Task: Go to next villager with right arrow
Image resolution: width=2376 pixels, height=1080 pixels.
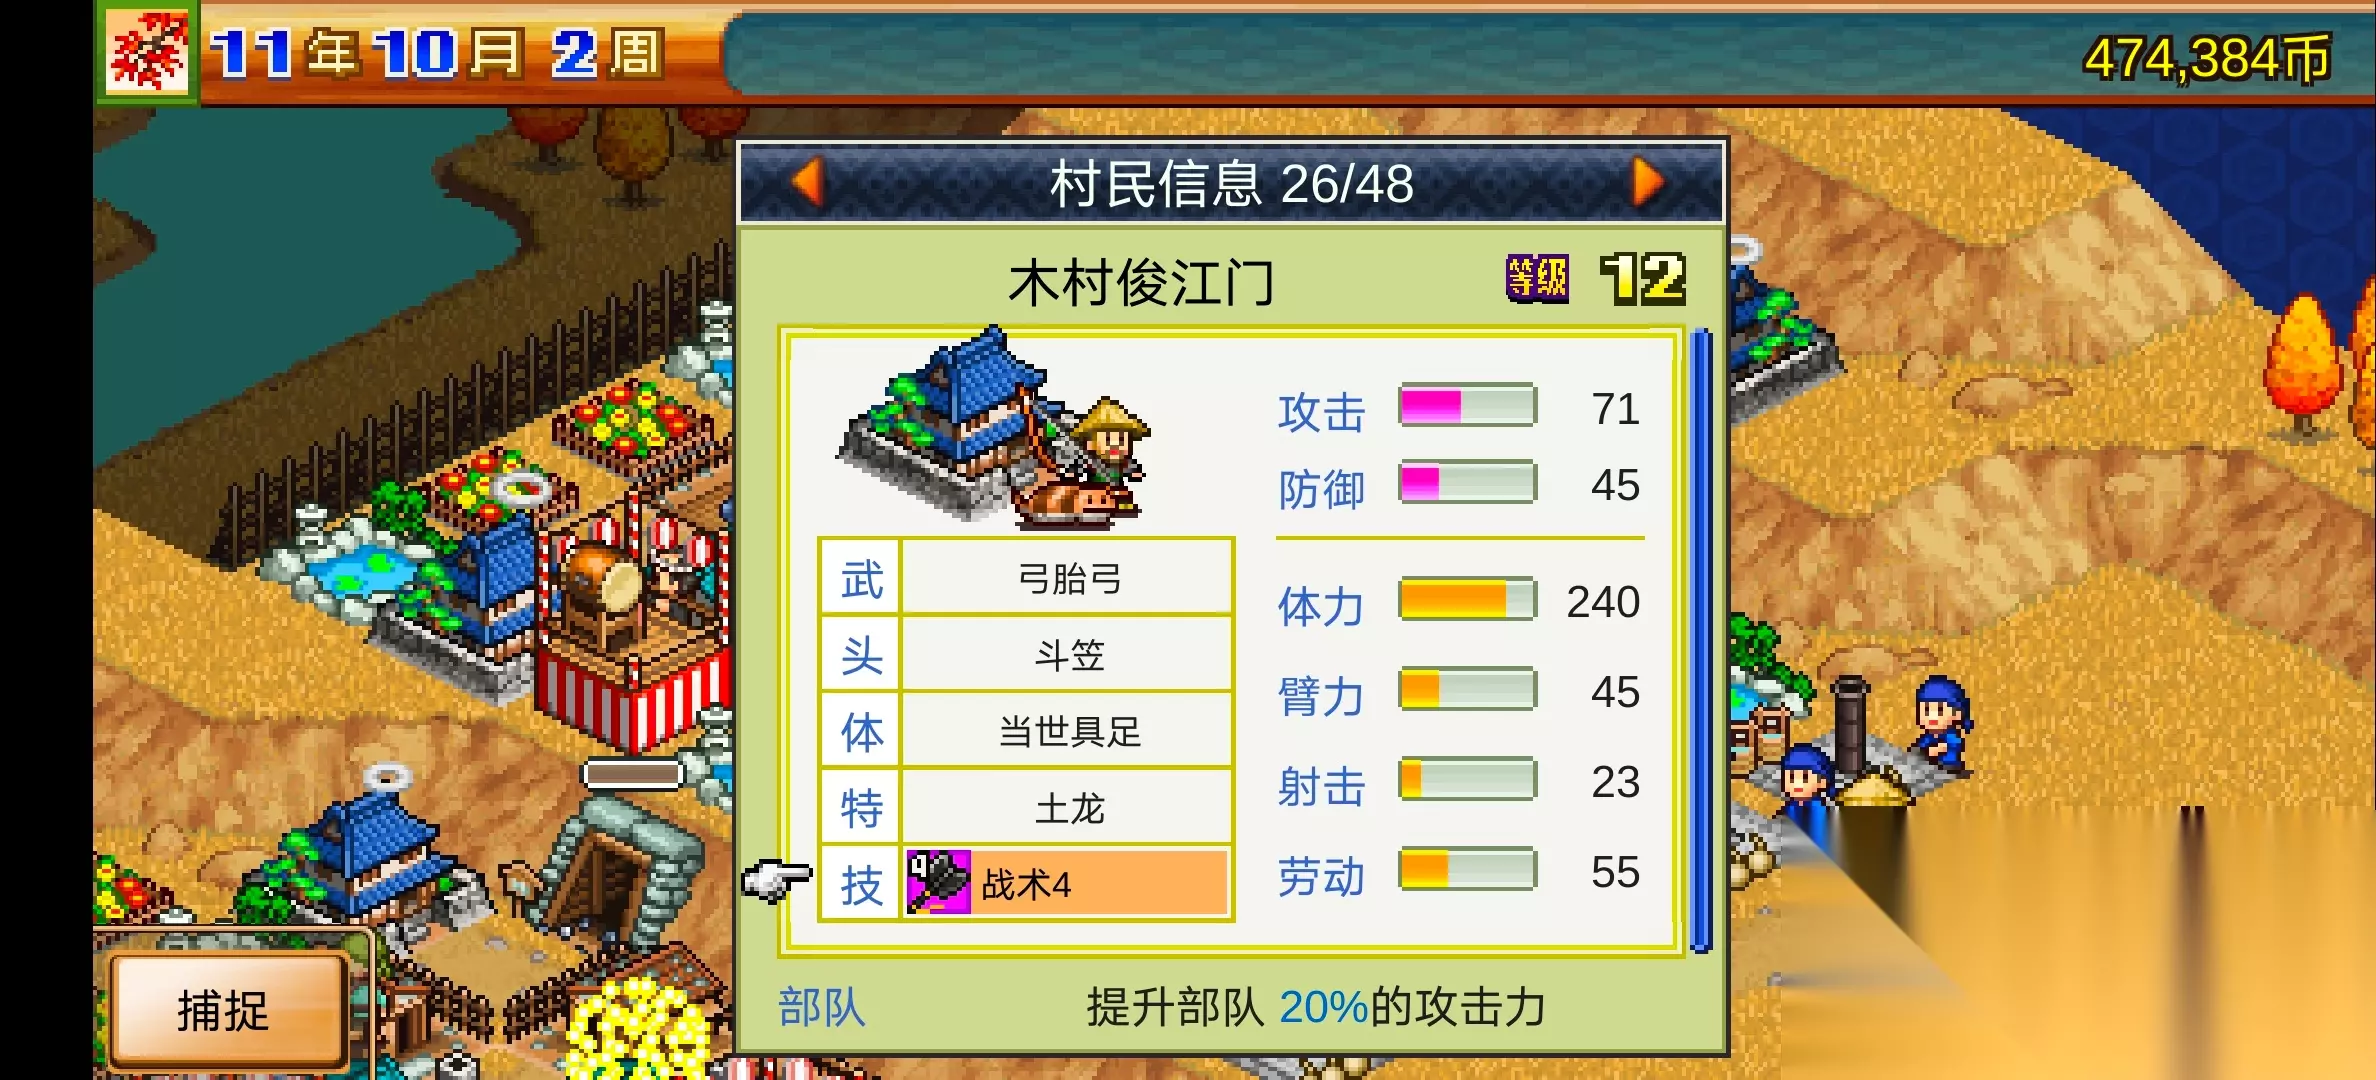Action: [1647, 183]
